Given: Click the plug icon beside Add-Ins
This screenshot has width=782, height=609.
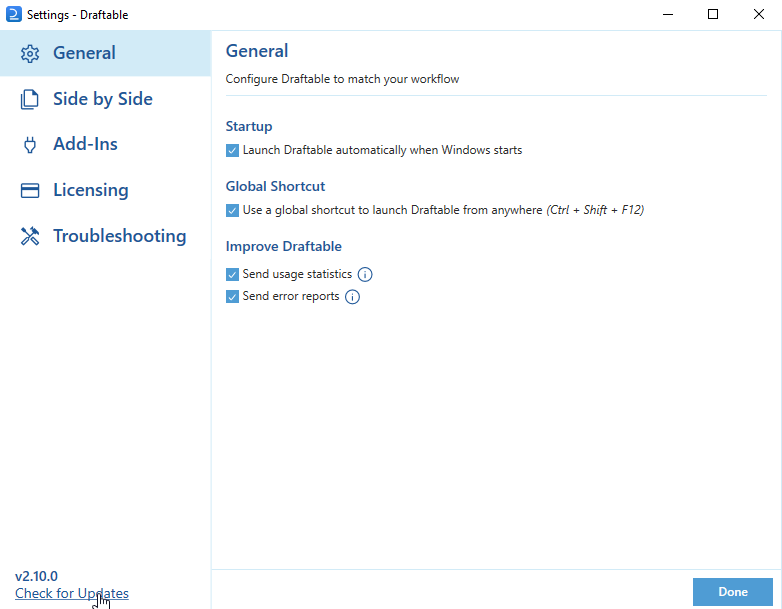Looking at the screenshot, I should click(x=30, y=145).
